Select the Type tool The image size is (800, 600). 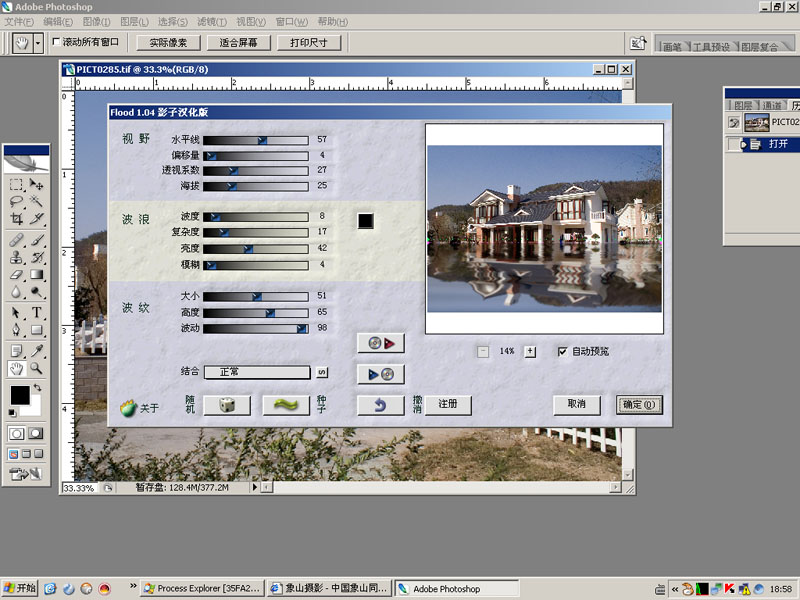[36, 312]
